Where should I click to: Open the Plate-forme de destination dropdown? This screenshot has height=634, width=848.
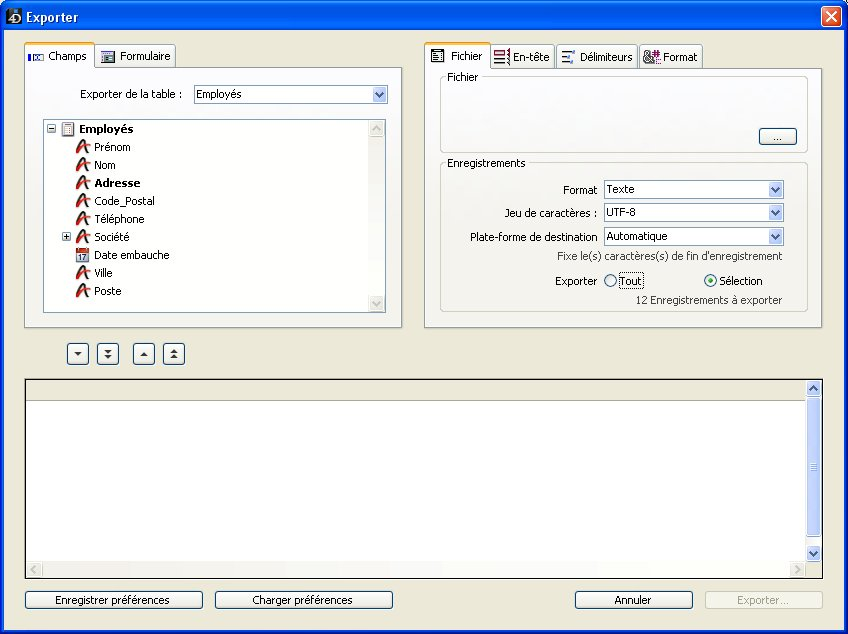(x=775, y=237)
